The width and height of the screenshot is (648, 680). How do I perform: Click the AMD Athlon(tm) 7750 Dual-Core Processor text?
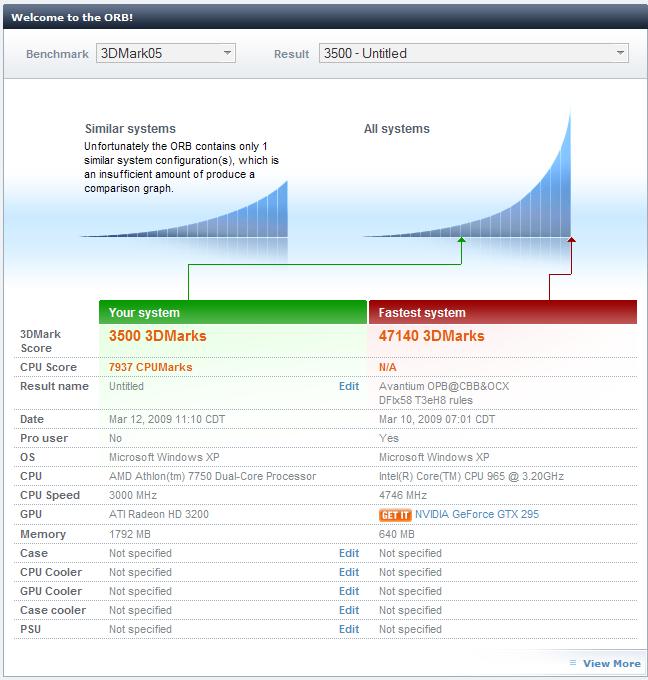tap(213, 476)
